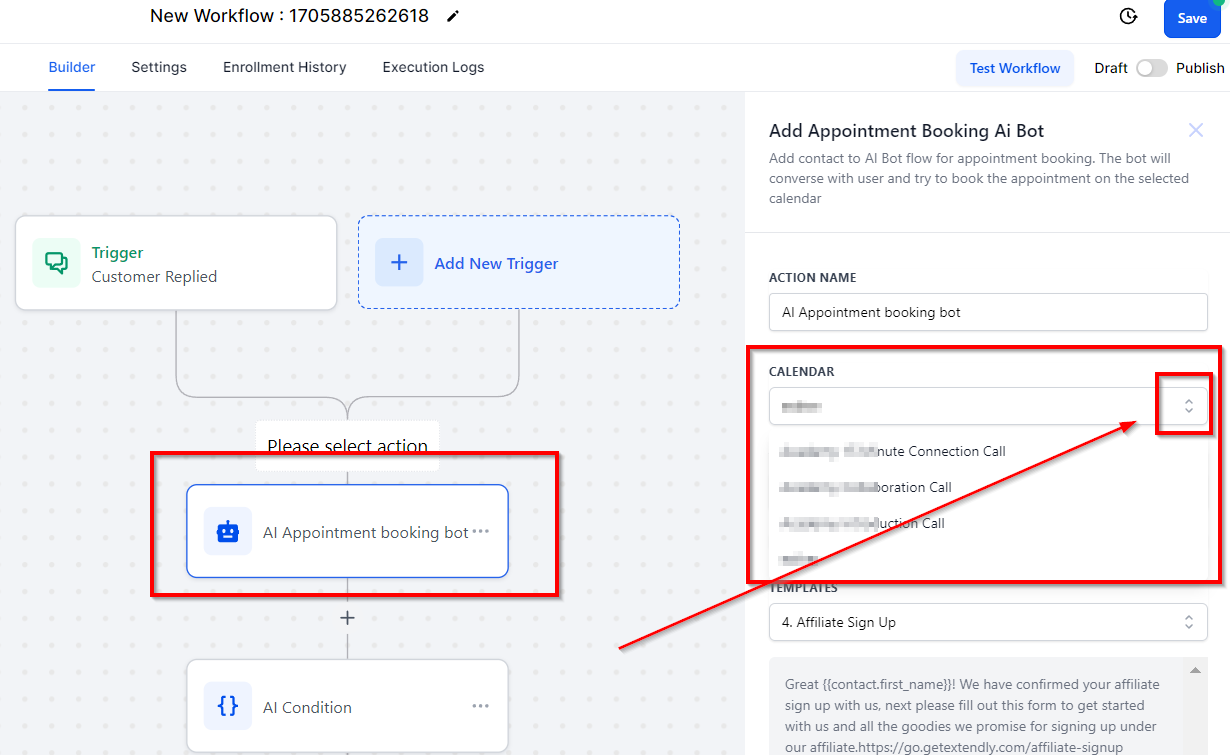The height and width of the screenshot is (755, 1230).
Task: Expand the Calendar dropdown arrow
Action: pyautogui.click(x=1188, y=406)
